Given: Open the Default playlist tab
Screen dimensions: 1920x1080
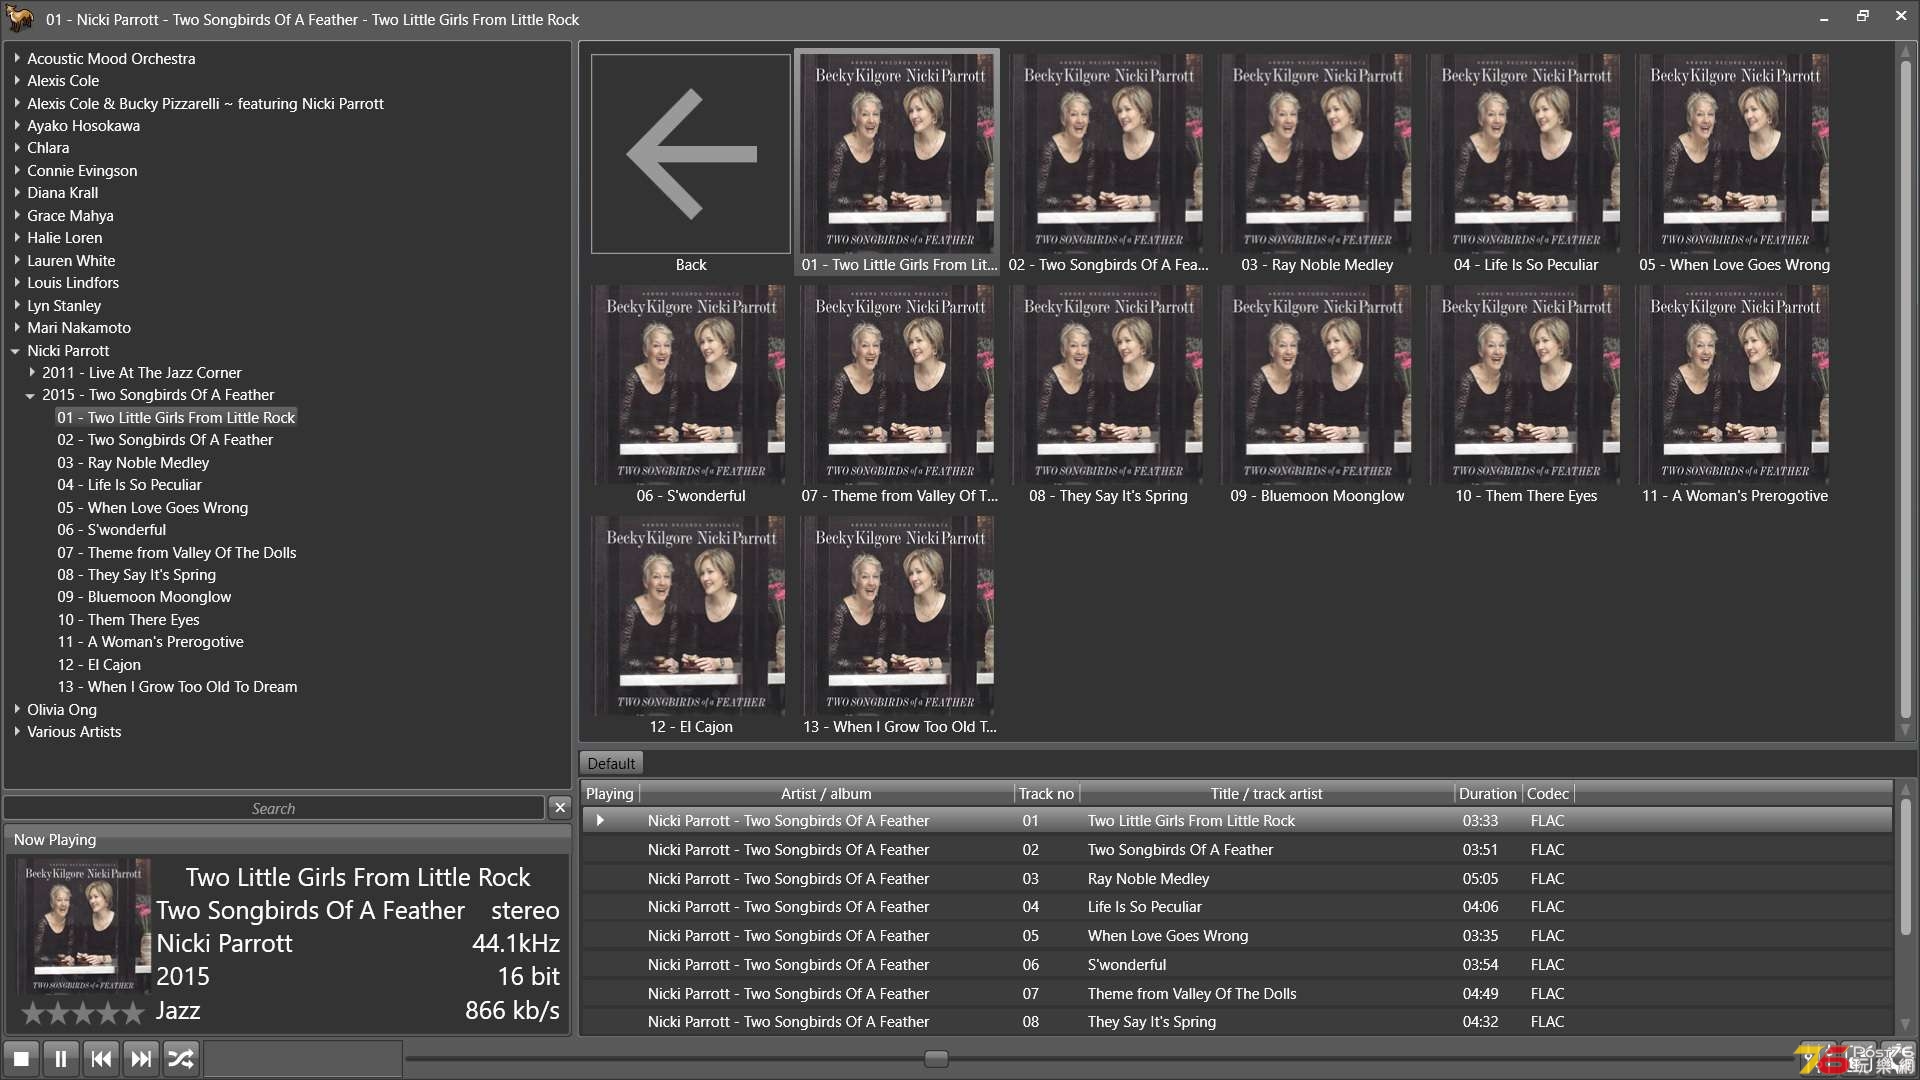Looking at the screenshot, I should point(611,763).
